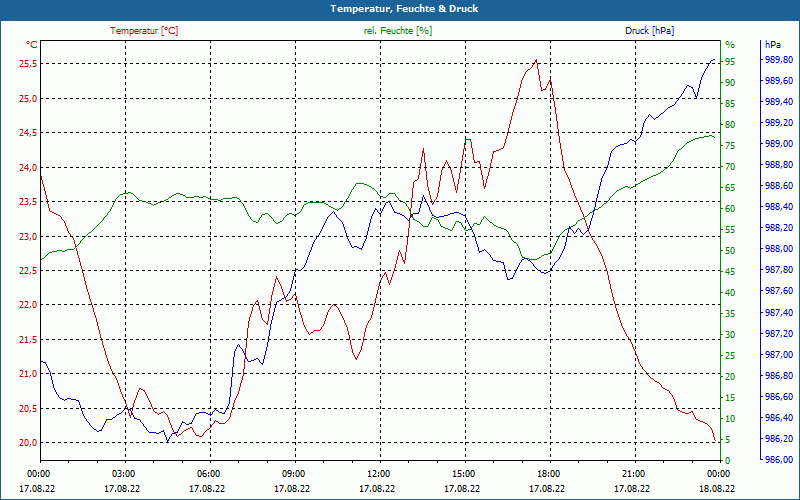Click the '21:00' time axis label
The height and width of the screenshot is (500, 800).
pos(632,473)
